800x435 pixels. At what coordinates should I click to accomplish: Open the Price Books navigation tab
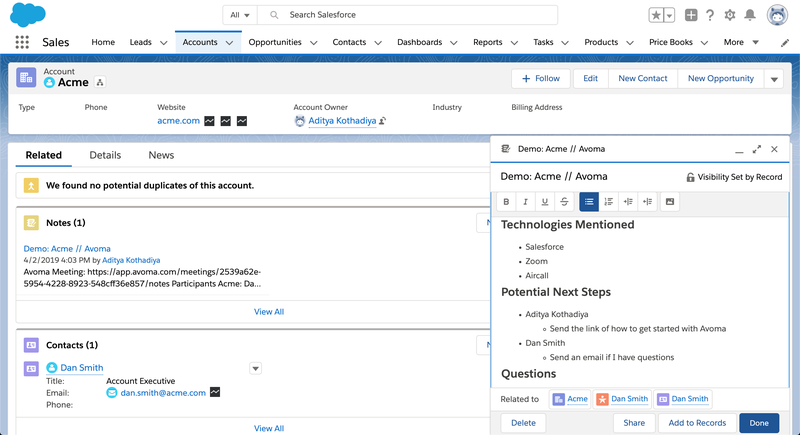pos(671,42)
